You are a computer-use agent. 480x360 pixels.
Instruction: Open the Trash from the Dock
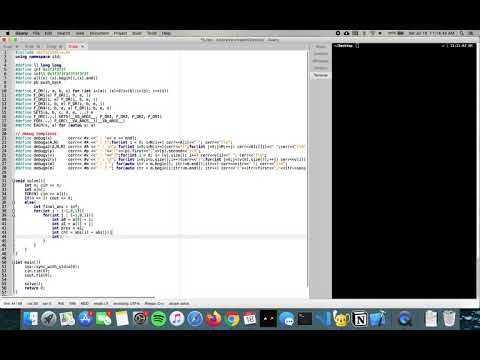tap(449, 319)
